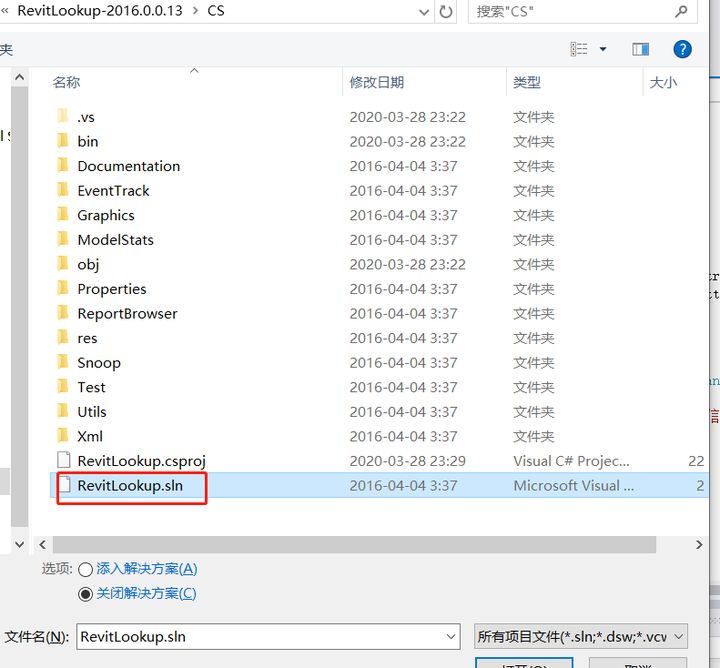Click the EventTrack folder icon
The image size is (720, 668).
(x=63, y=190)
